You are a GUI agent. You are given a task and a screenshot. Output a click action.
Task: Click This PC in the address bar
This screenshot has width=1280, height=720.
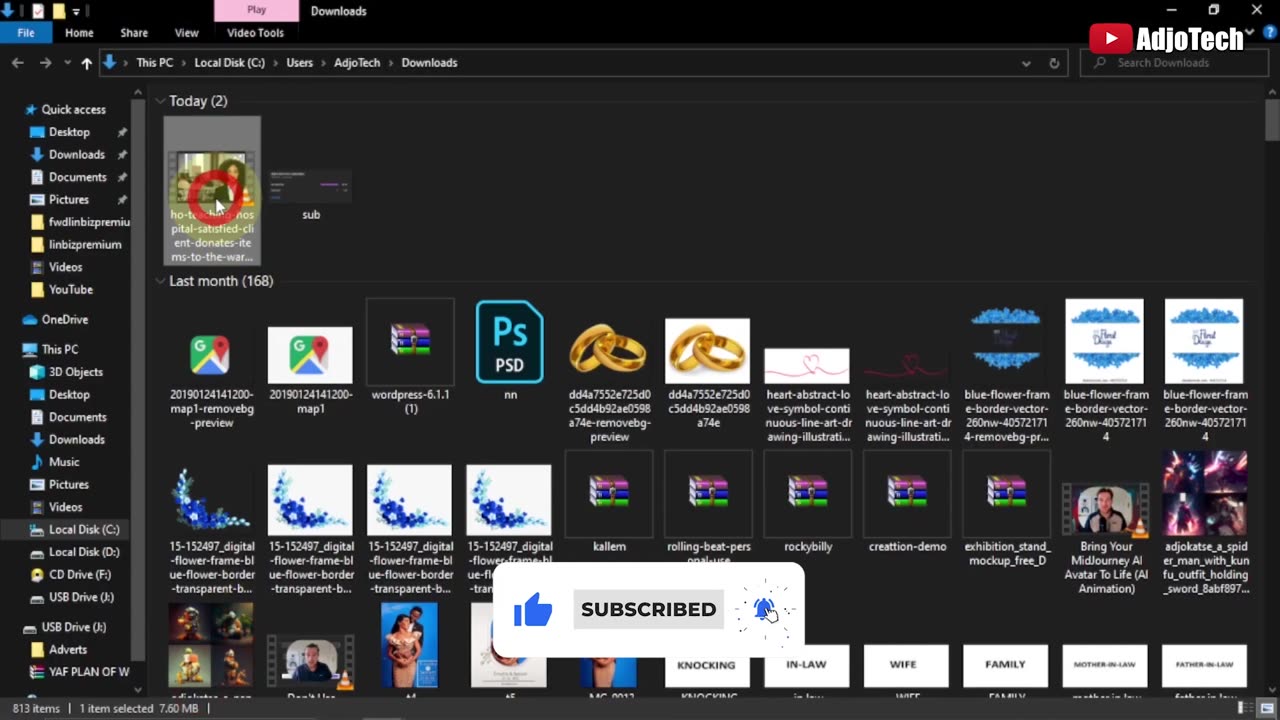click(154, 63)
